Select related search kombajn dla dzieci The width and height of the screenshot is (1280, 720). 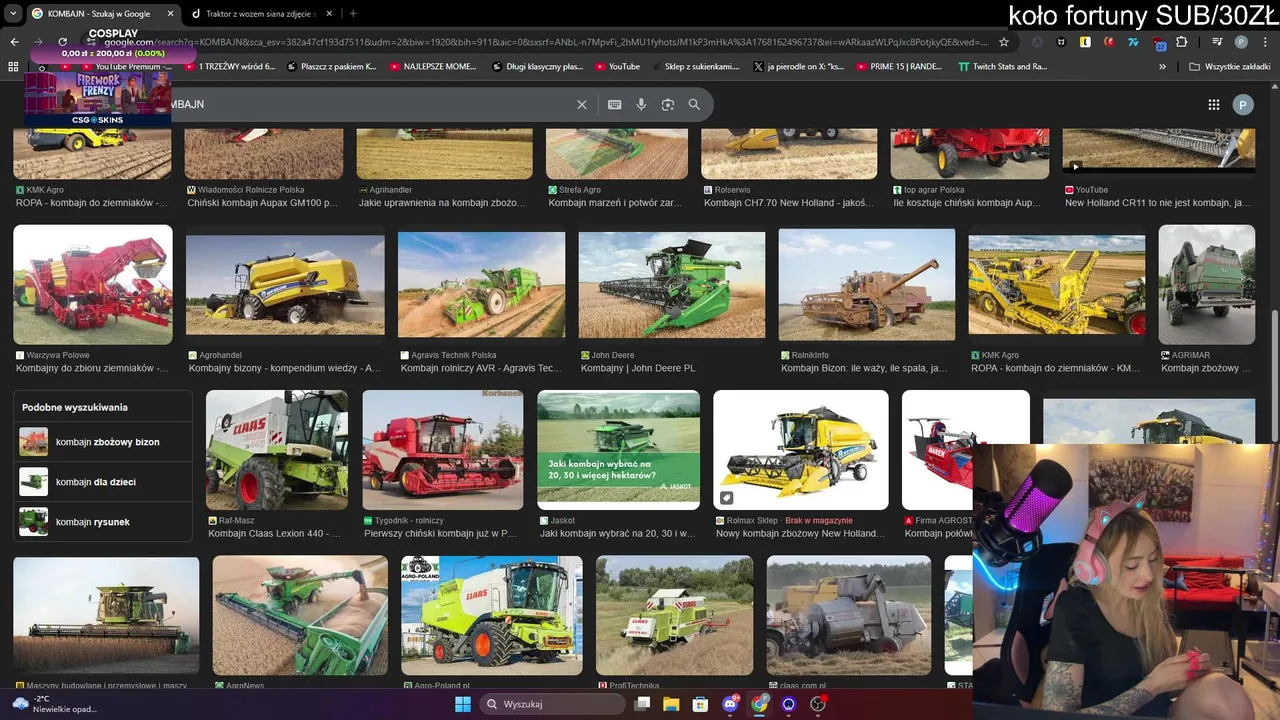(103, 482)
